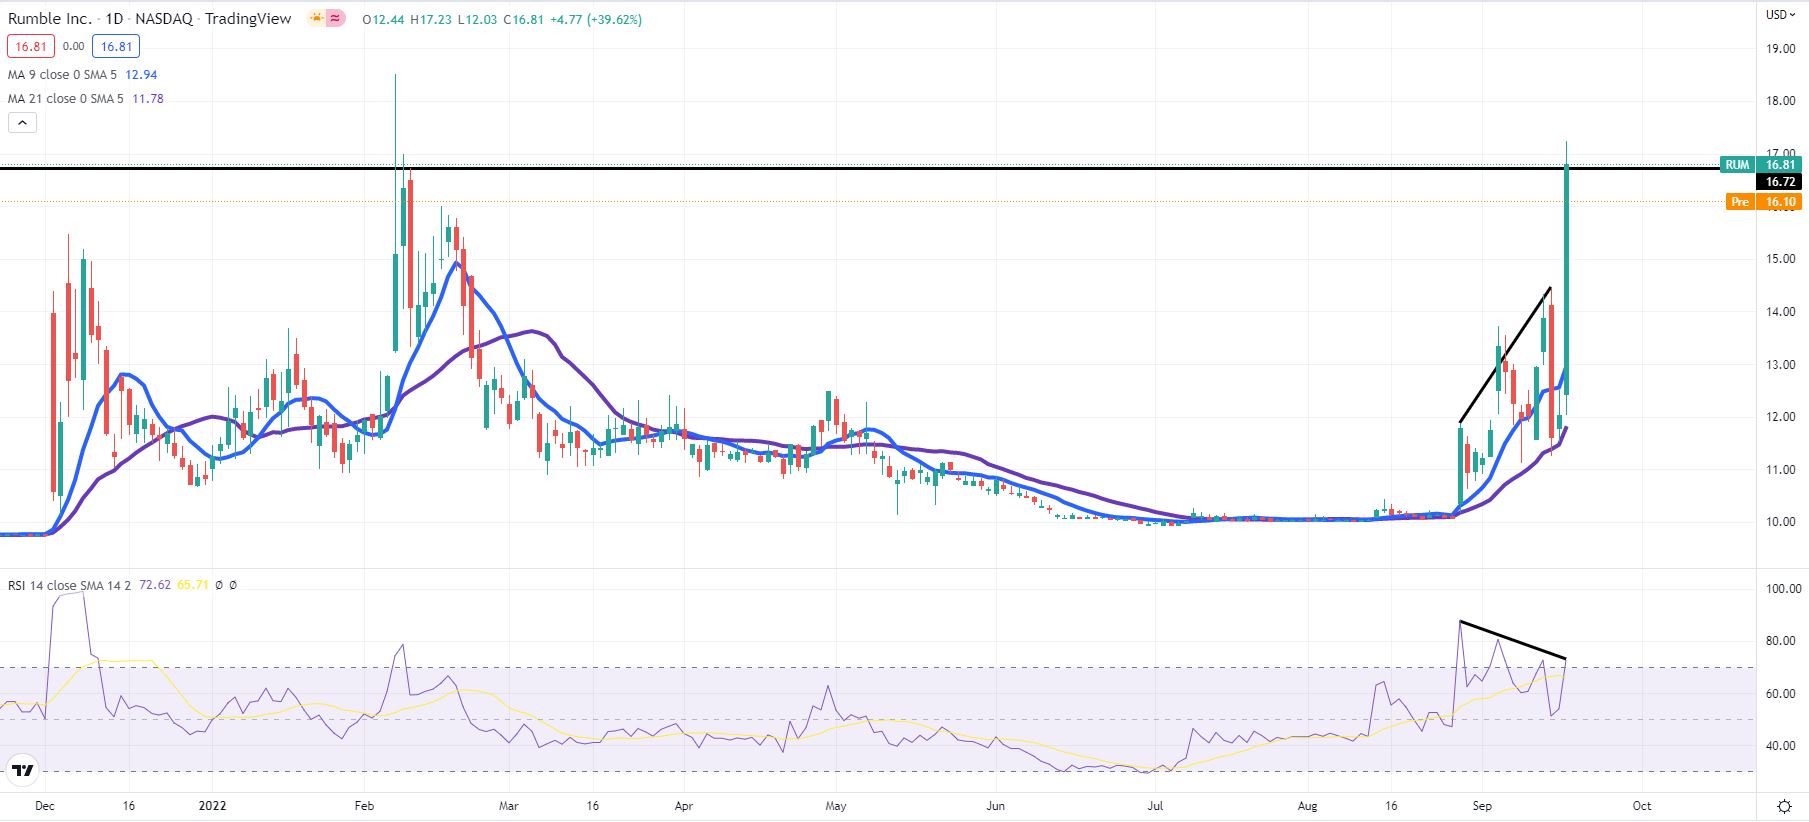Click the 19.00 price scale label
Image resolution: width=1809 pixels, height=822 pixels.
pos(1780,49)
